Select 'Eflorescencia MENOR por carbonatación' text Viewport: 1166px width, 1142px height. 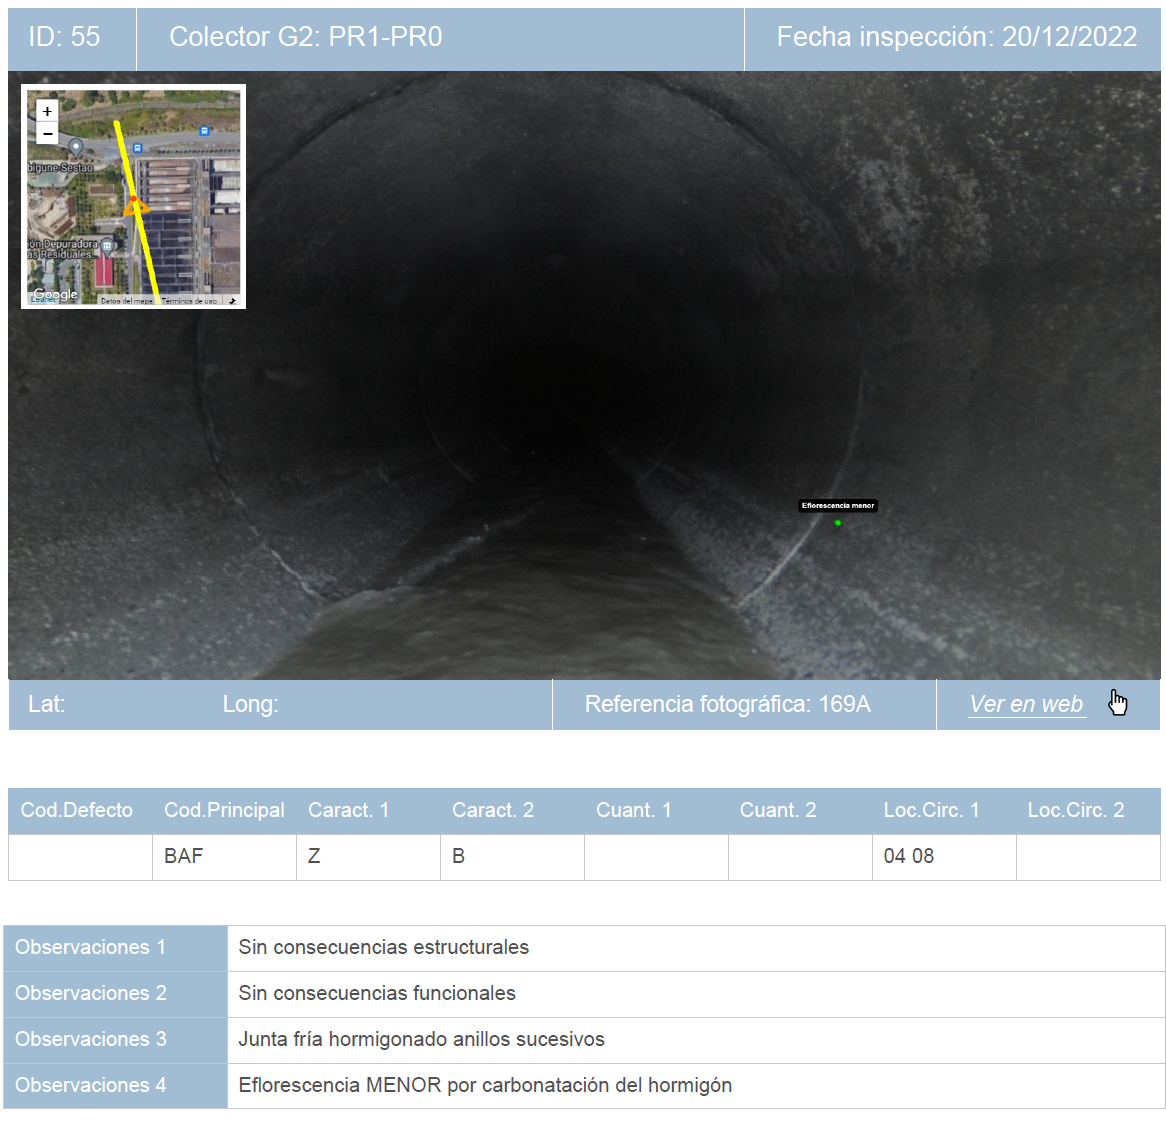click(425, 1085)
